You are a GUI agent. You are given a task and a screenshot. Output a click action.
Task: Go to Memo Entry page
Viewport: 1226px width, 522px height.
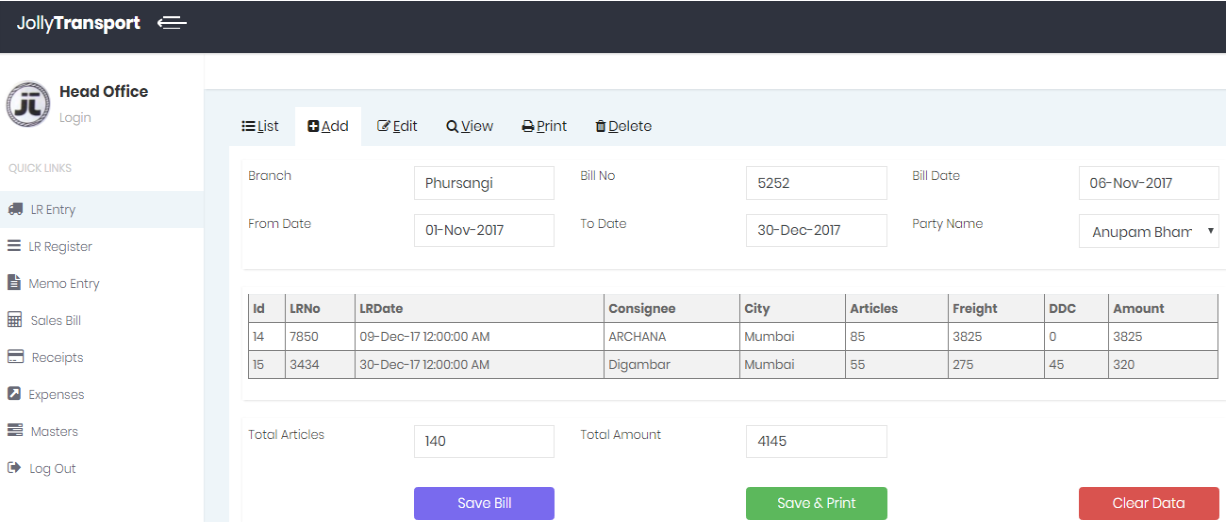pyautogui.click(x=102, y=283)
